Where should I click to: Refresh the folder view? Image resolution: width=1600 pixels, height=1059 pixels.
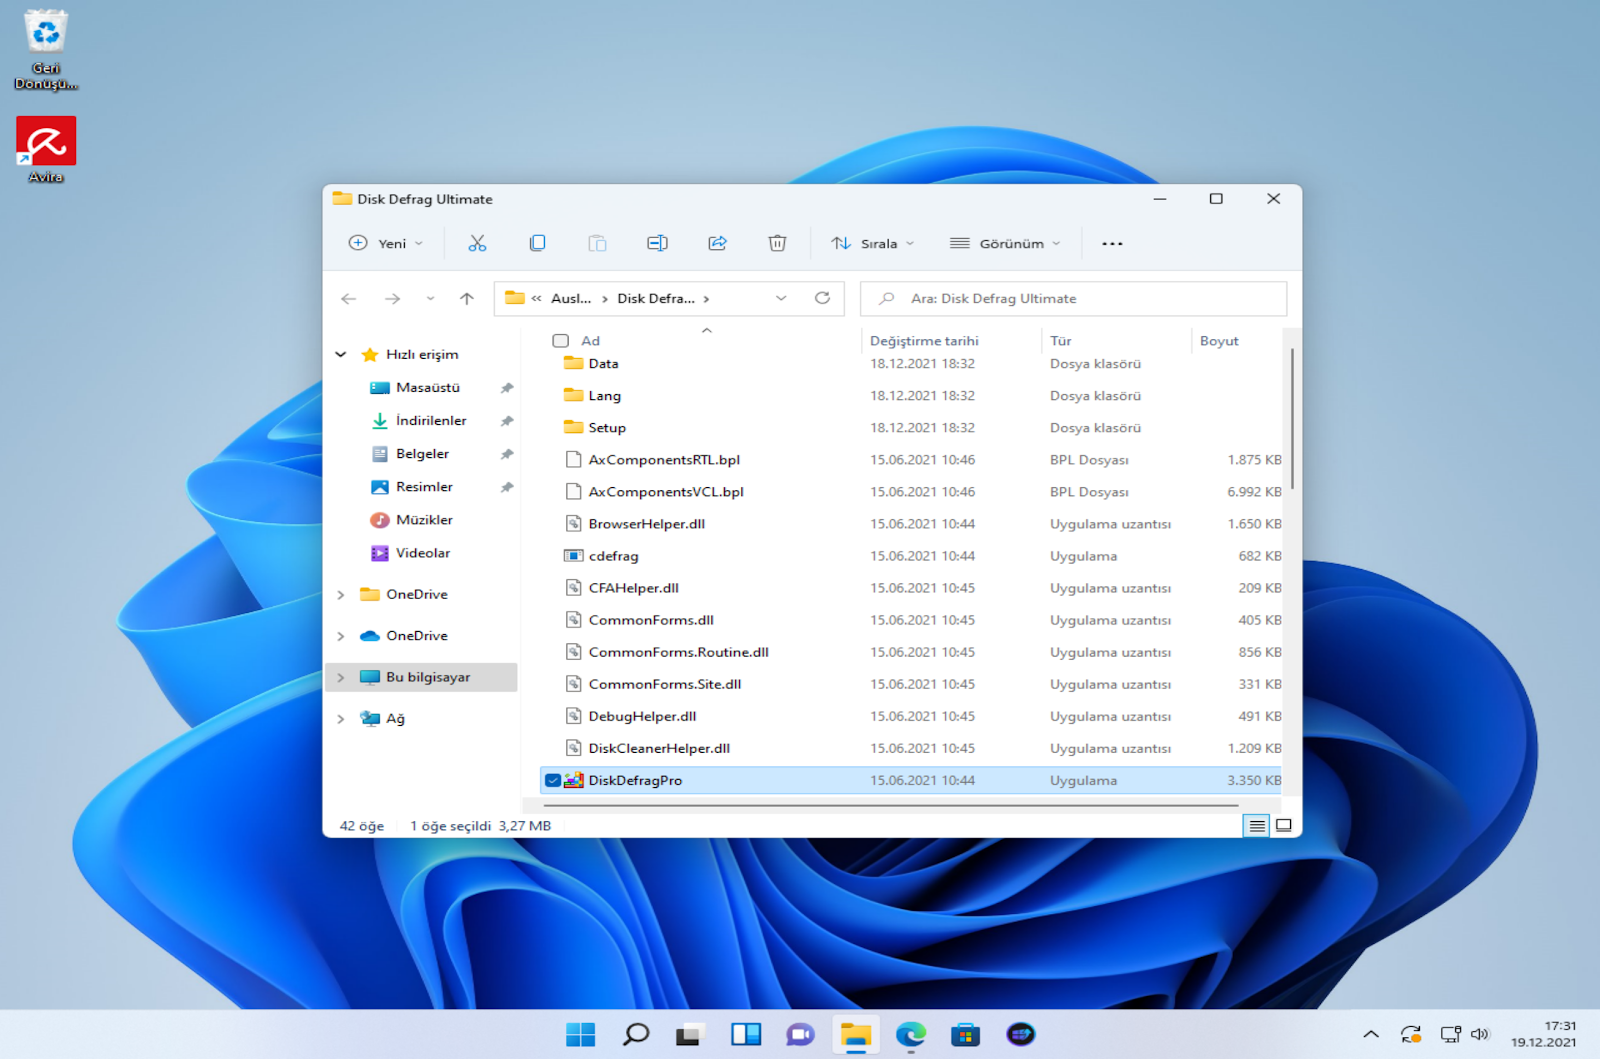click(822, 298)
